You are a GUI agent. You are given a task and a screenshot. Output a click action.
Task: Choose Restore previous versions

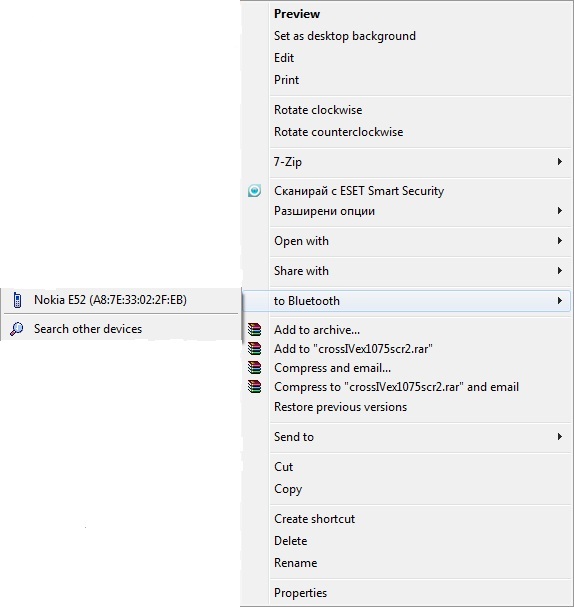[341, 407]
